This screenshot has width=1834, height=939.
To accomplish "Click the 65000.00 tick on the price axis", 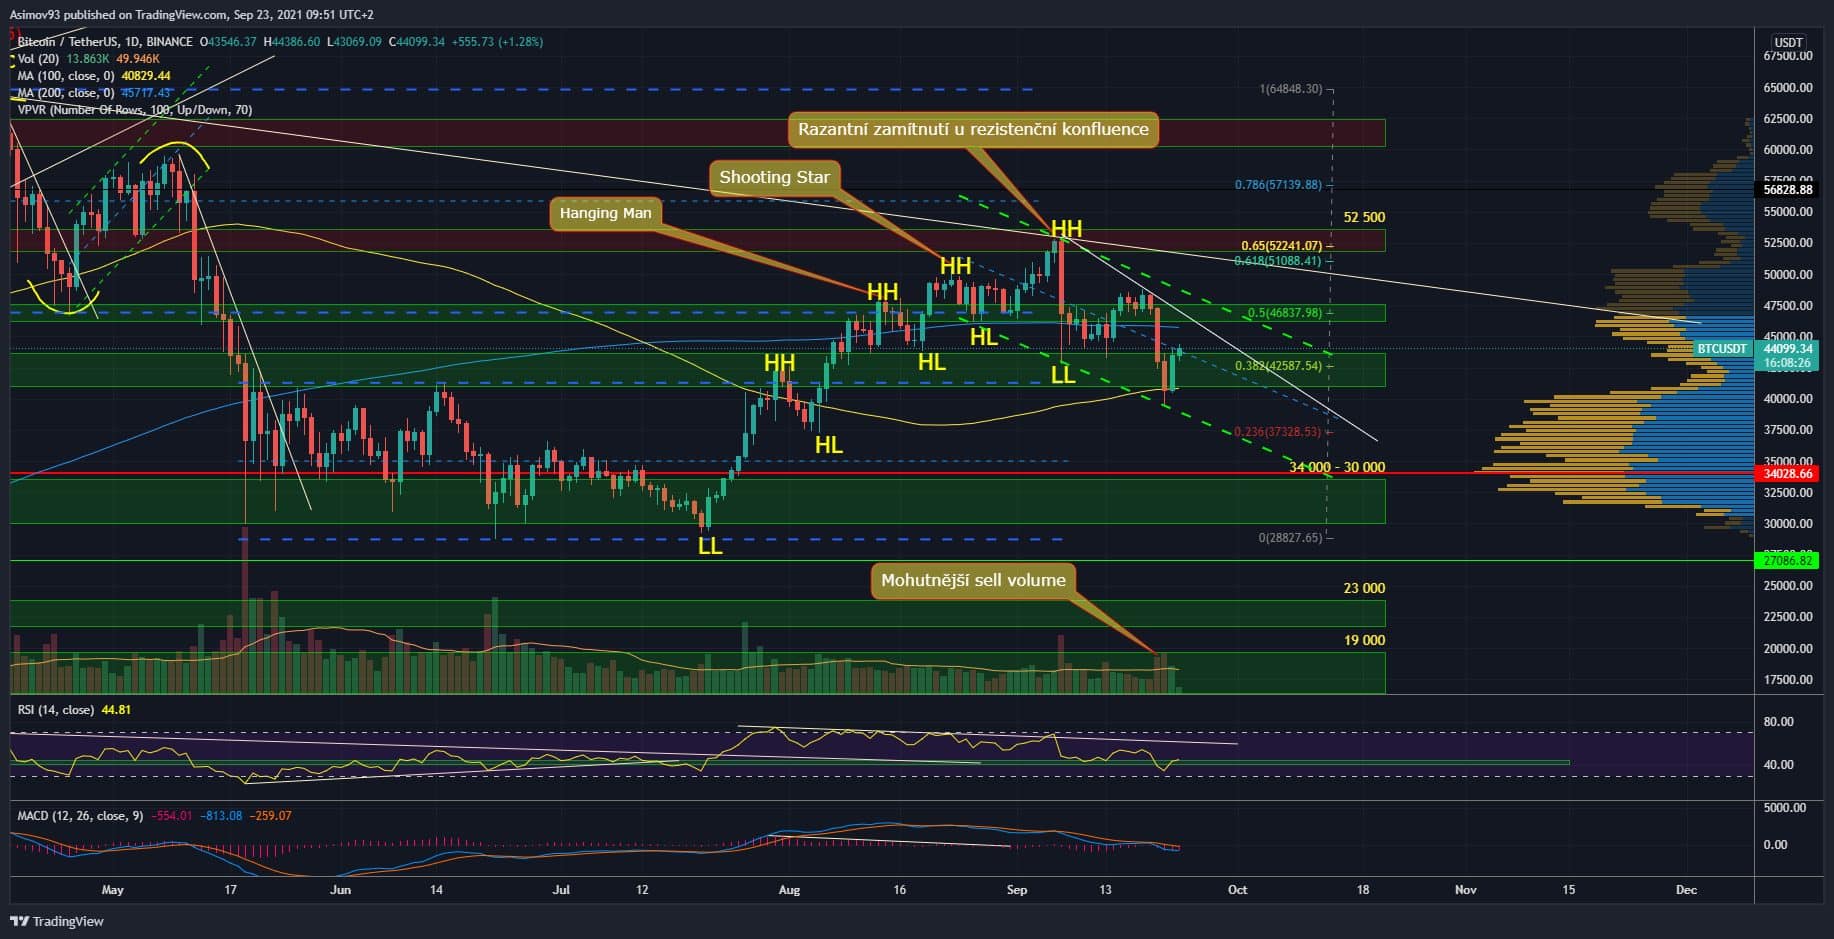I will [x=1788, y=88].
